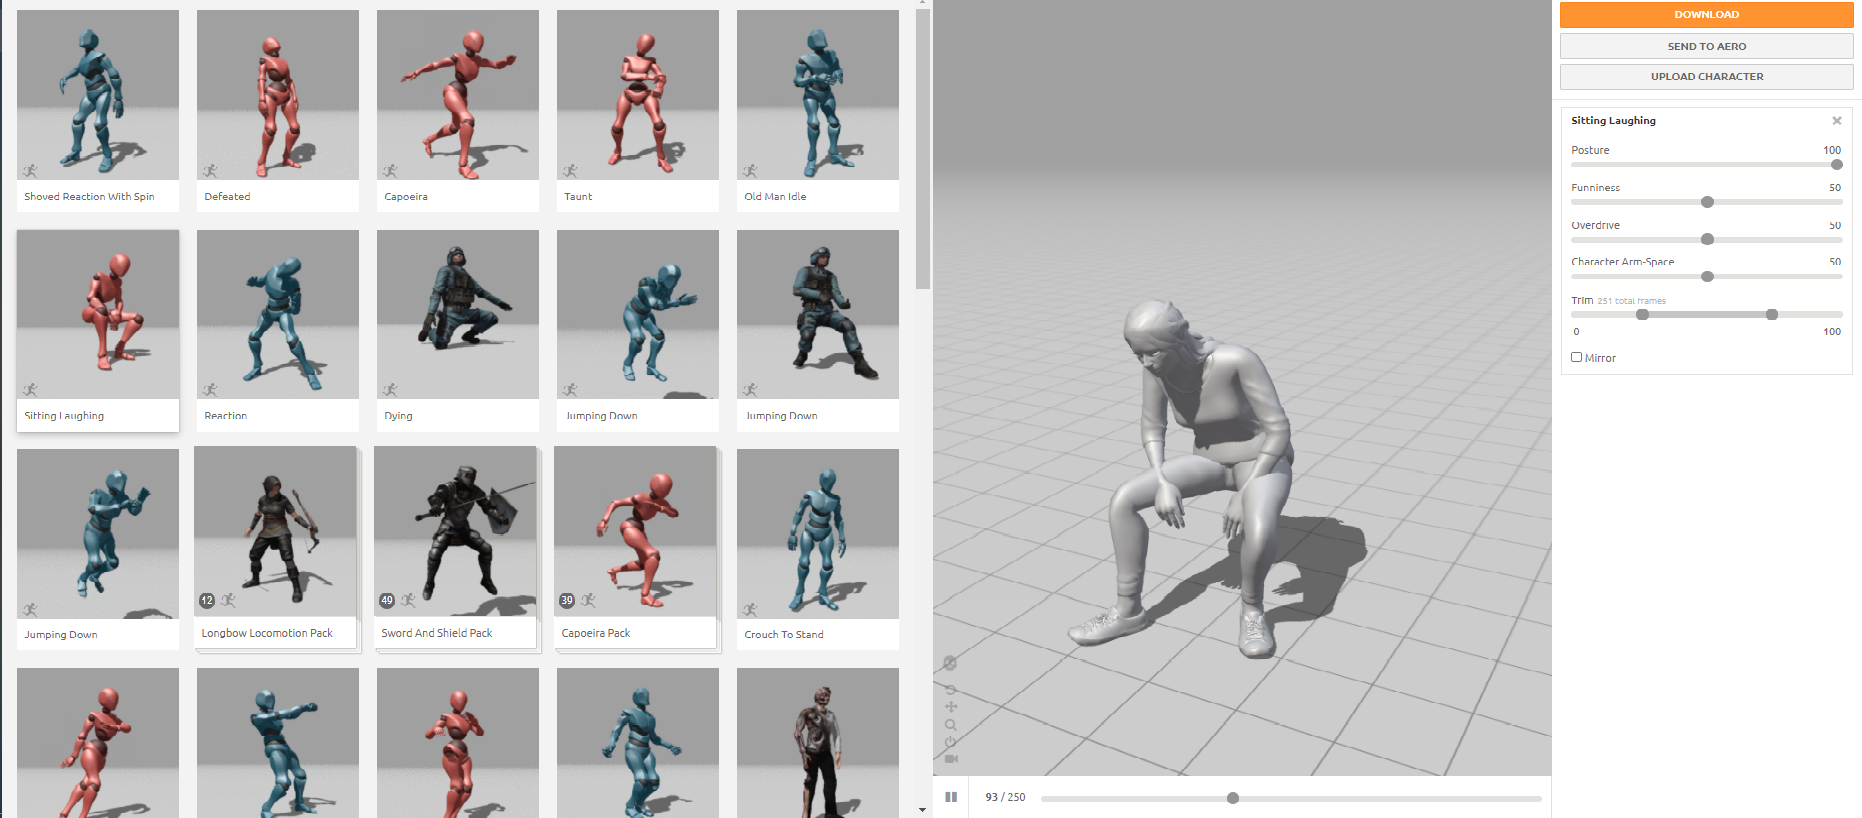Adjust the Overdrive slider handle
Screen dimensions: 1862x818
1707,239
